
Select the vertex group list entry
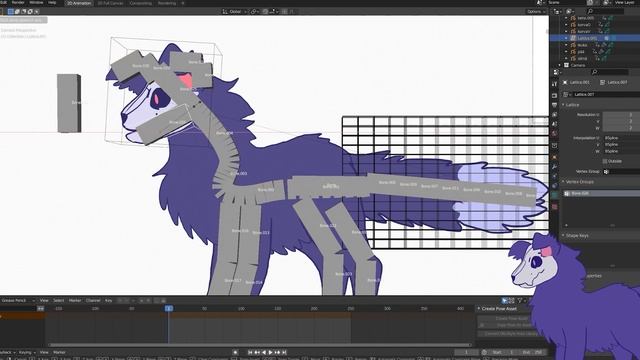pos(602,193)
